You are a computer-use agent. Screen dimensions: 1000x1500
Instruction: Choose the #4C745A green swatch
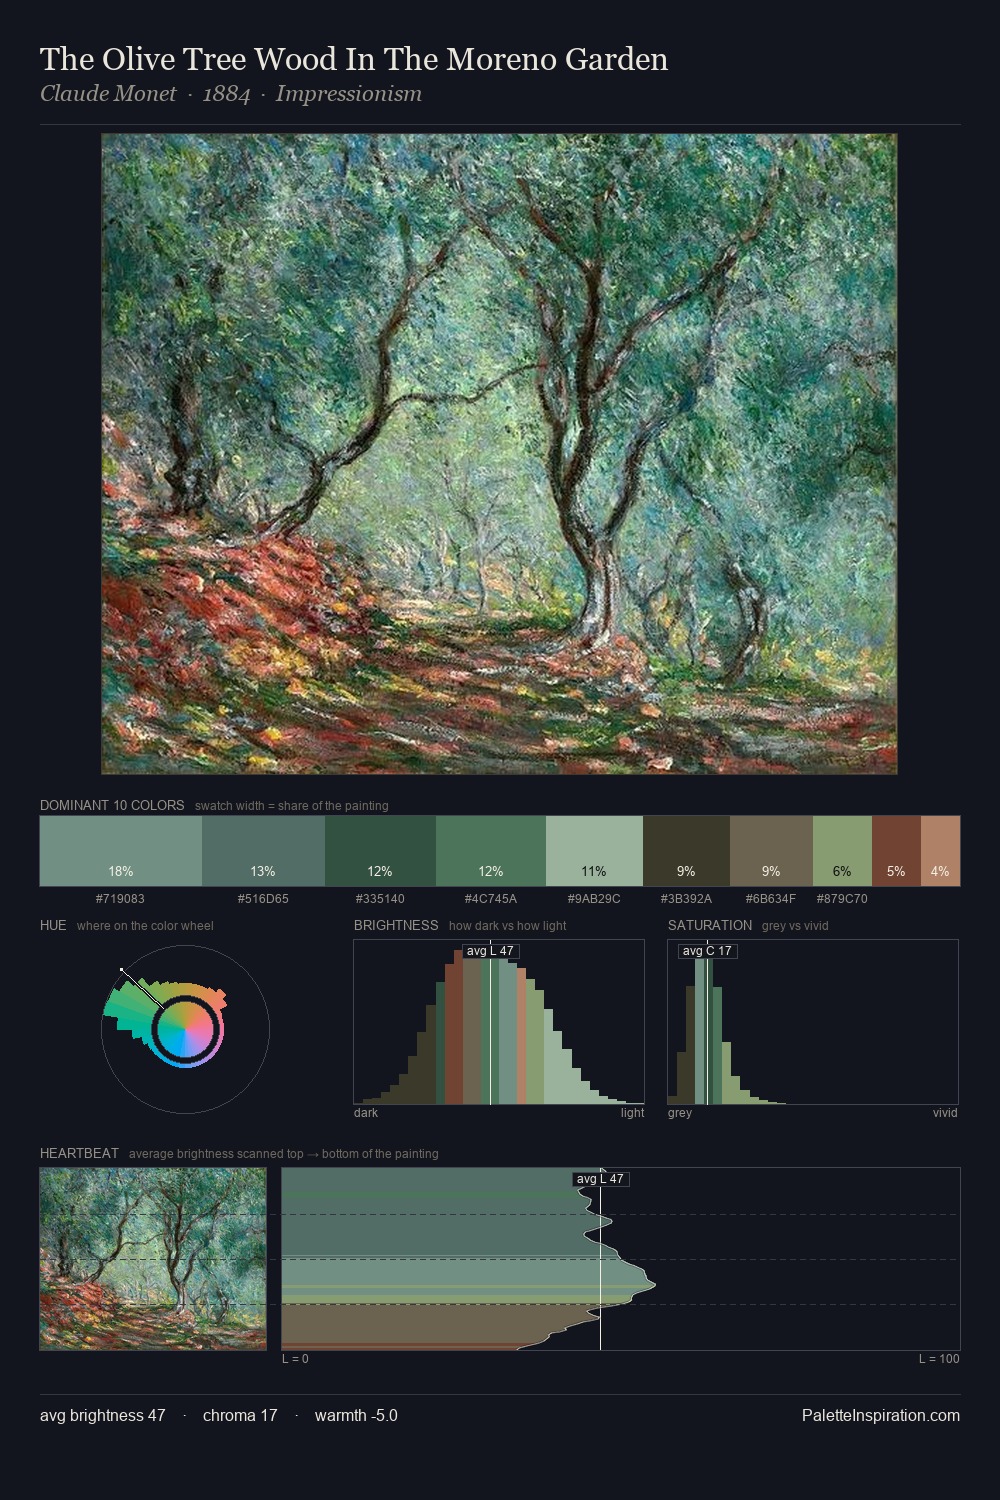491,851
